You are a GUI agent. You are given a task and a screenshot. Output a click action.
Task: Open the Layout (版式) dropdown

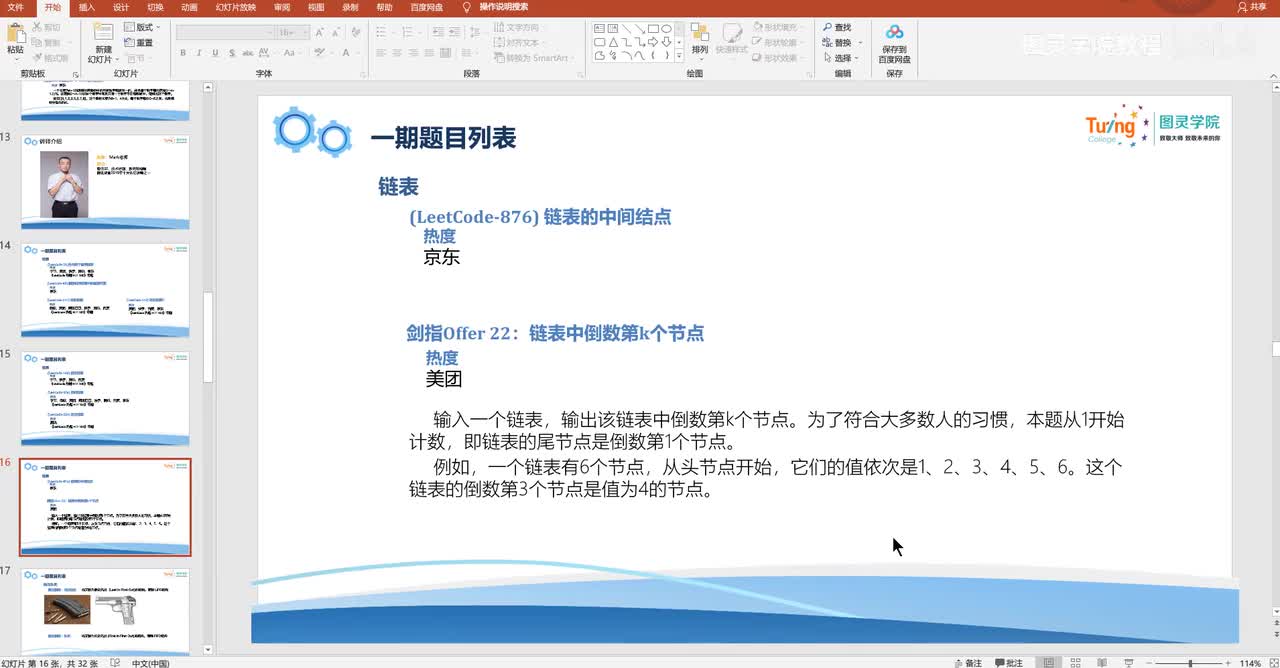144,27
